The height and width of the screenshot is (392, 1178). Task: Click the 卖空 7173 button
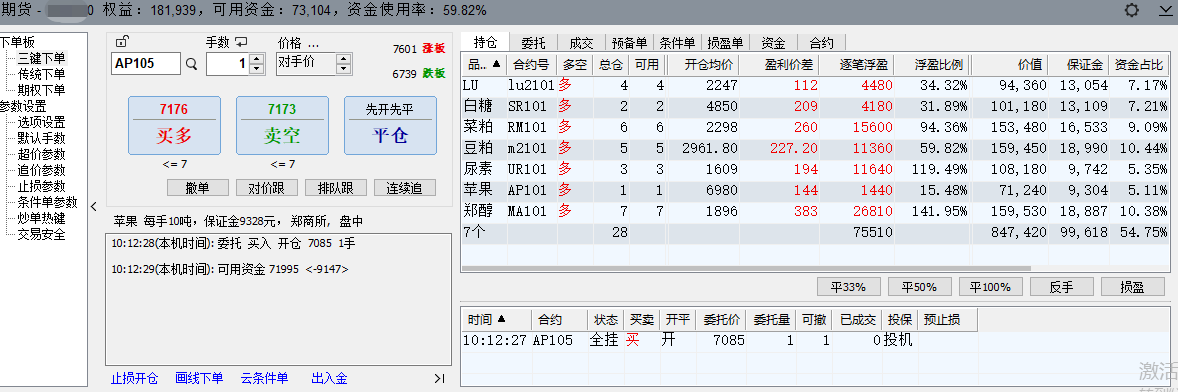click(x=282, y=125)
